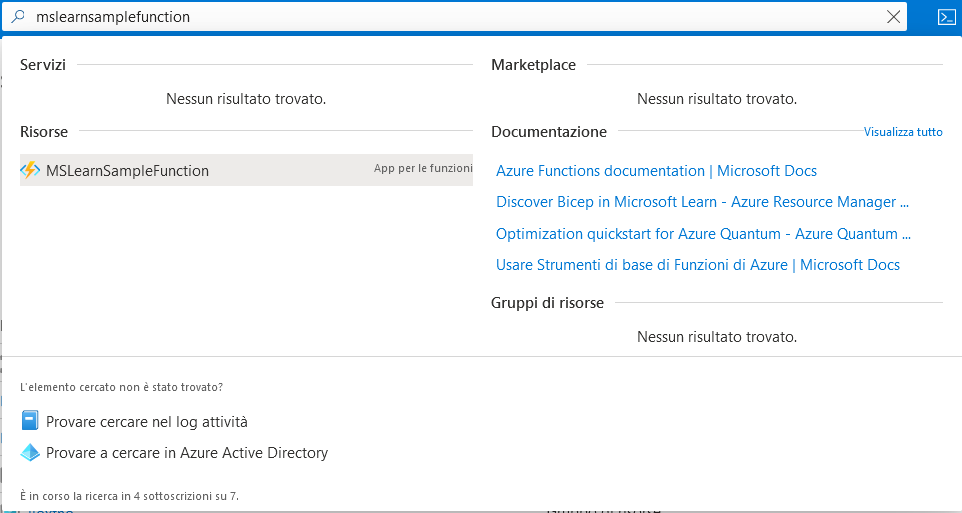Click 'Visualizza tutto' next to Documentazione
The height and width of the screenshot is (513, 962).
[902, 132]
